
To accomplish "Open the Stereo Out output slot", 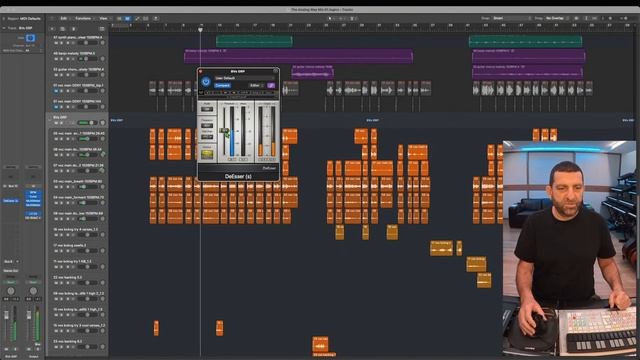I will click(x=11, y=271).
